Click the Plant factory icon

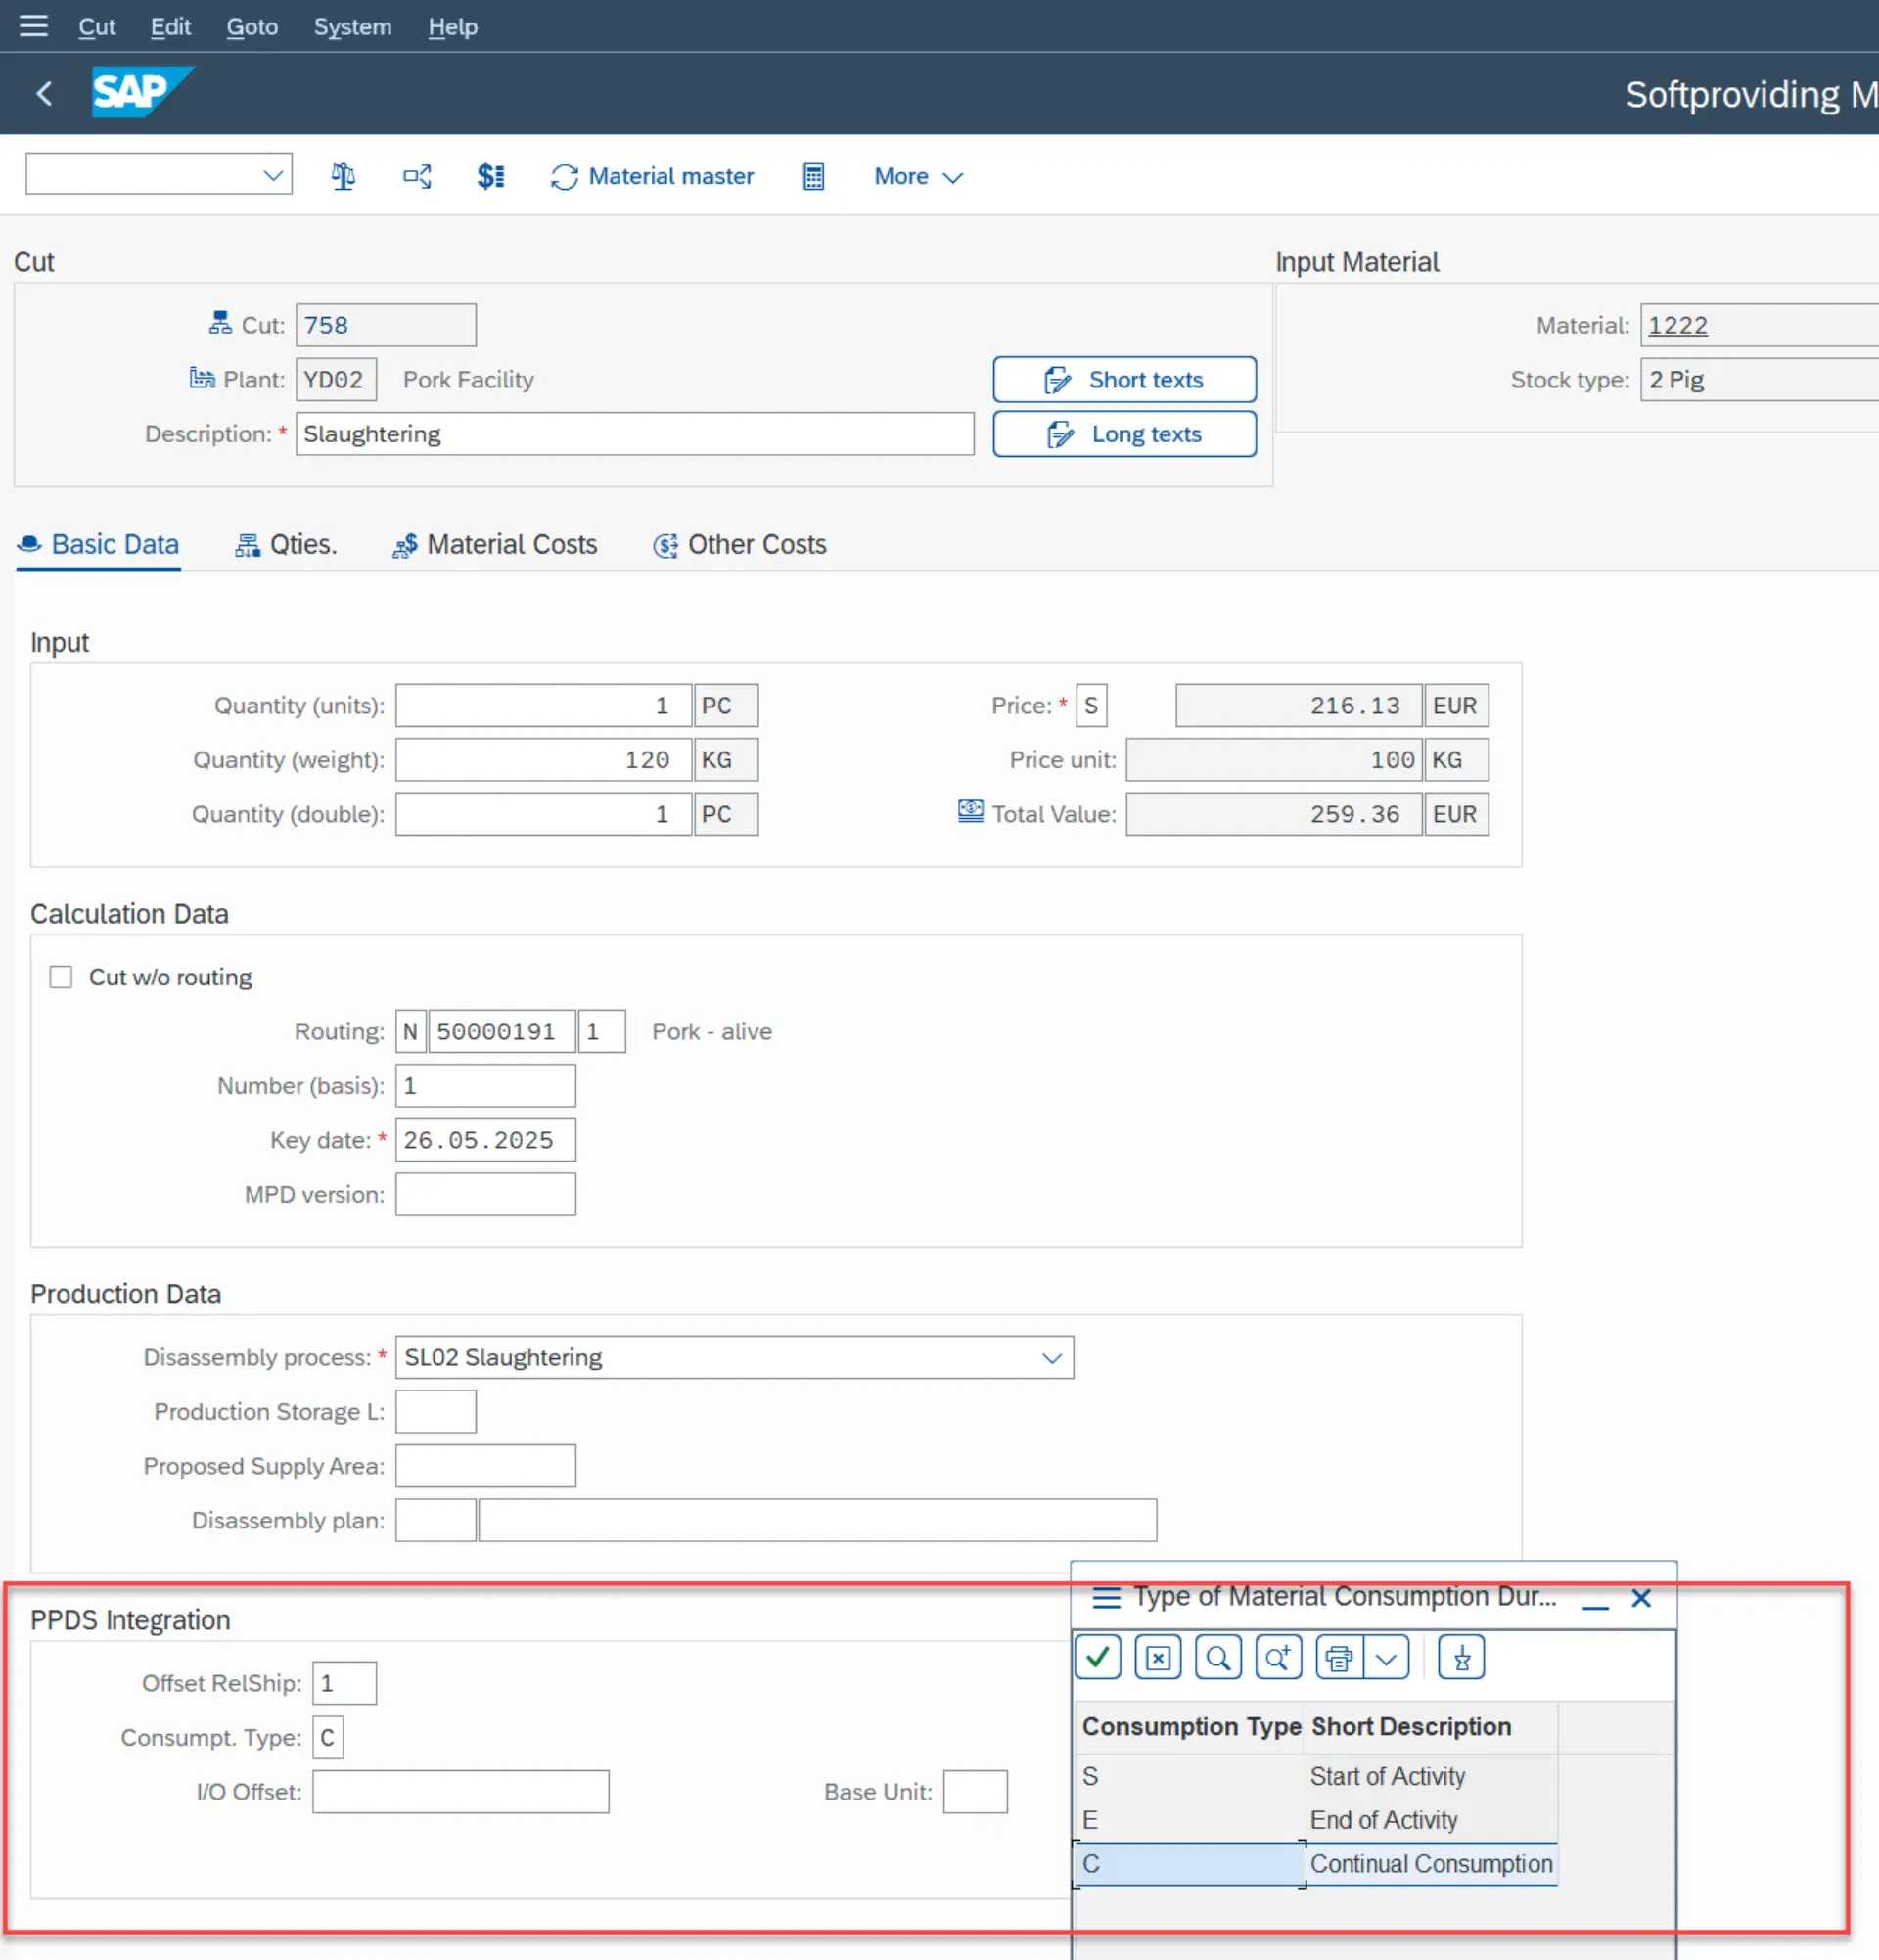tap(202, 378)
